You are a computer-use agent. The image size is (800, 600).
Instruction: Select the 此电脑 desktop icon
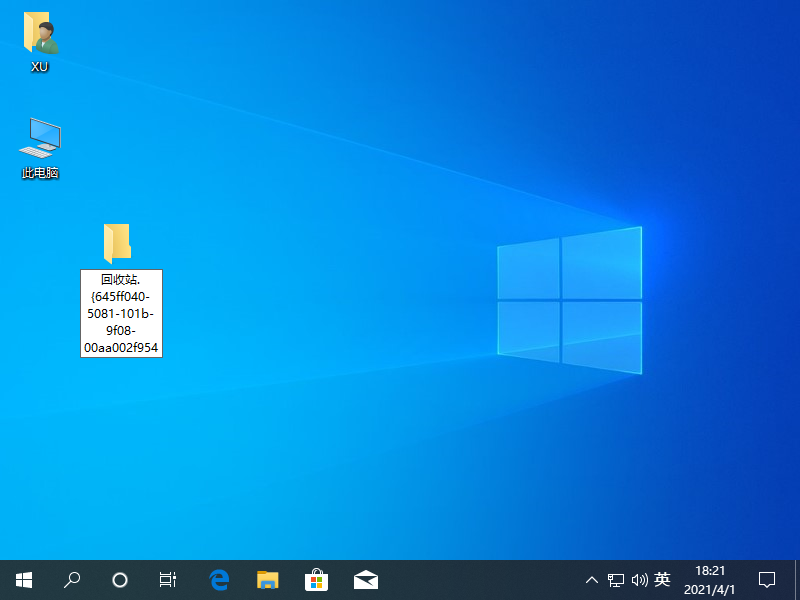click(x=40, y=138)
